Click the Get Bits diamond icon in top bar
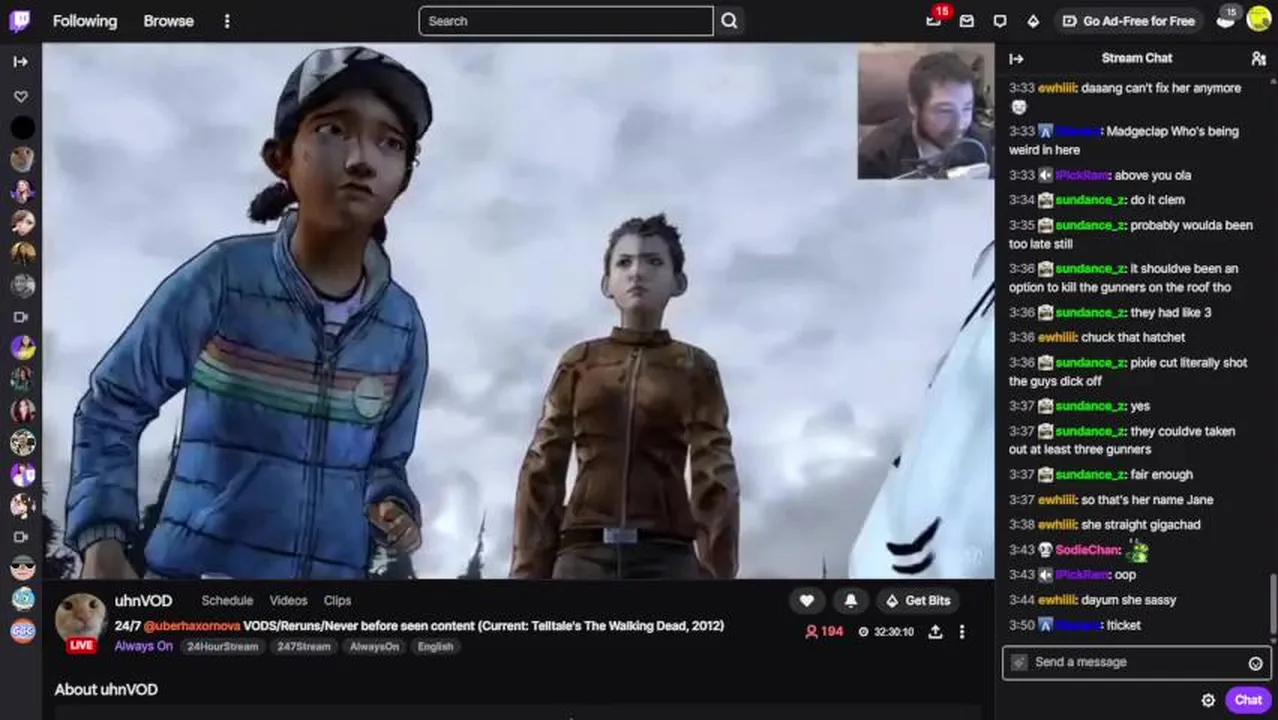The image size is (1278, 720). point(1033,21)
